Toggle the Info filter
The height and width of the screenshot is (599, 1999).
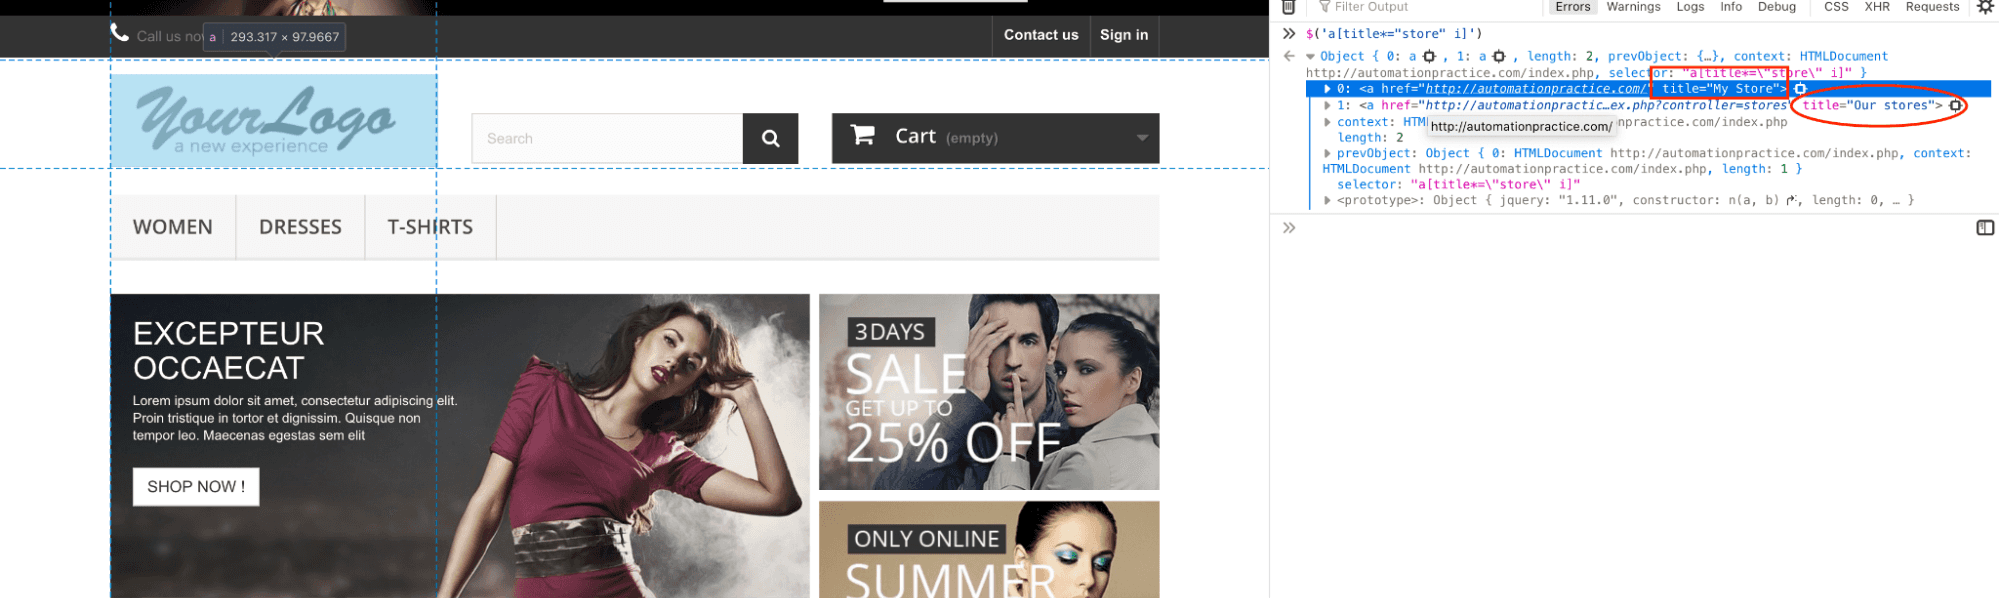[1731, 7]
